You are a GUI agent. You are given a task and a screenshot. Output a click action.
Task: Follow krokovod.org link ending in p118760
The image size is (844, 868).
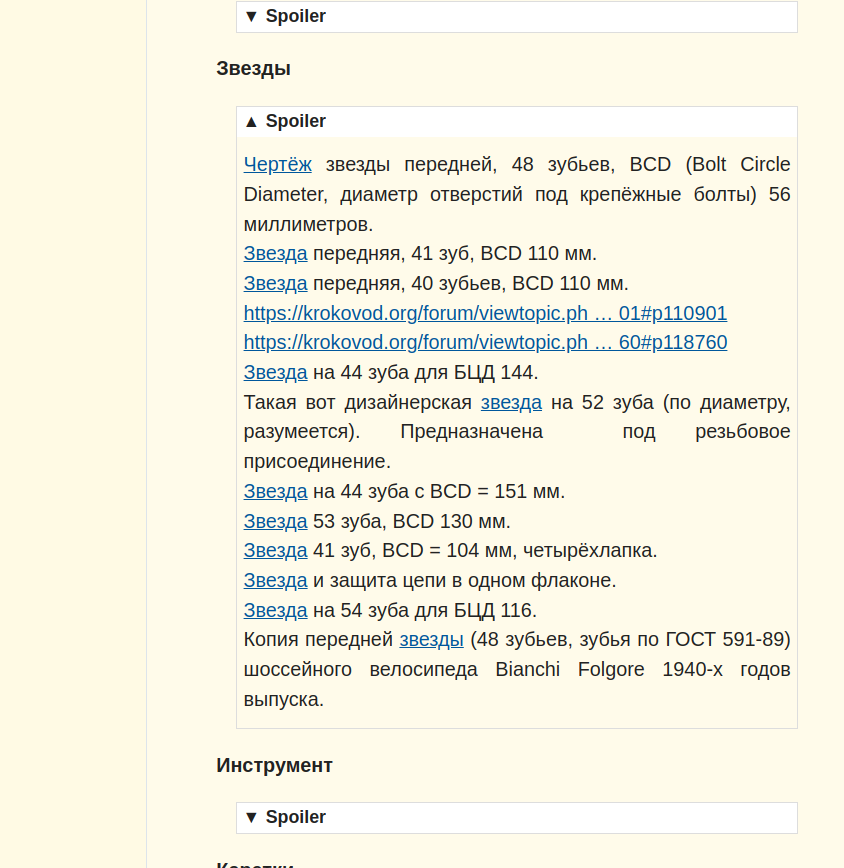(x=485, y=342)
